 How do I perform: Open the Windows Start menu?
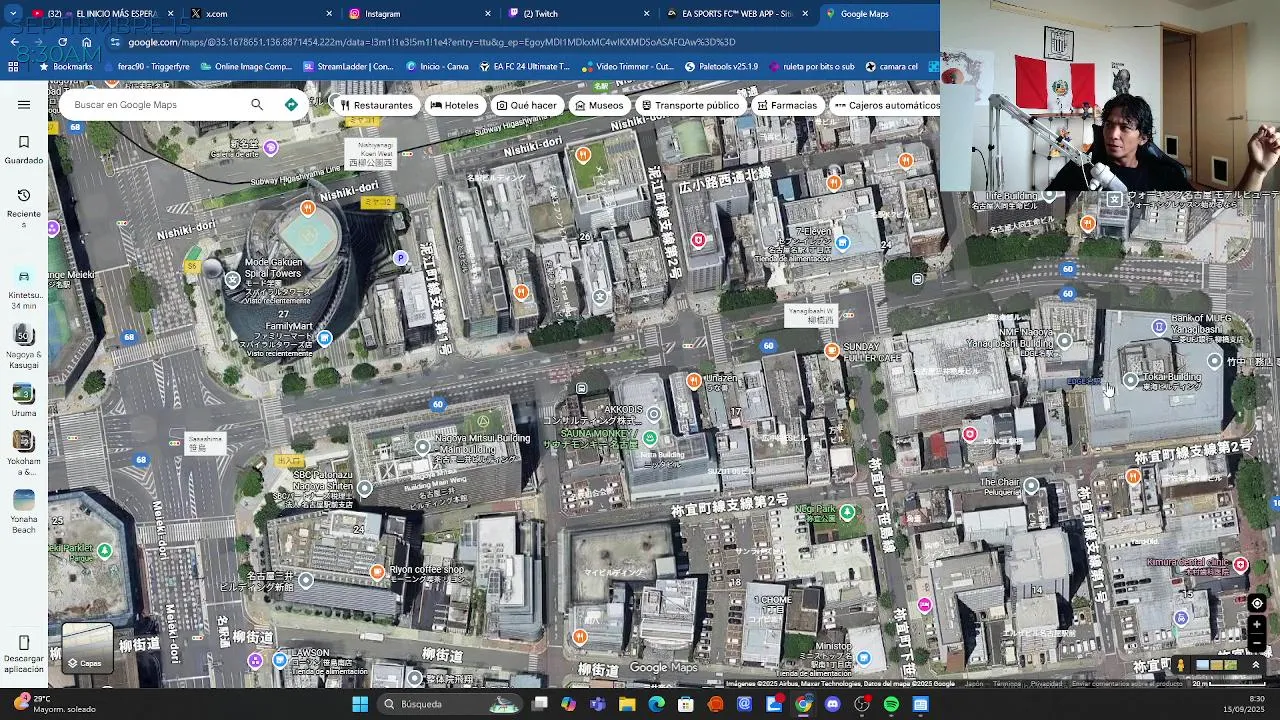360,704
